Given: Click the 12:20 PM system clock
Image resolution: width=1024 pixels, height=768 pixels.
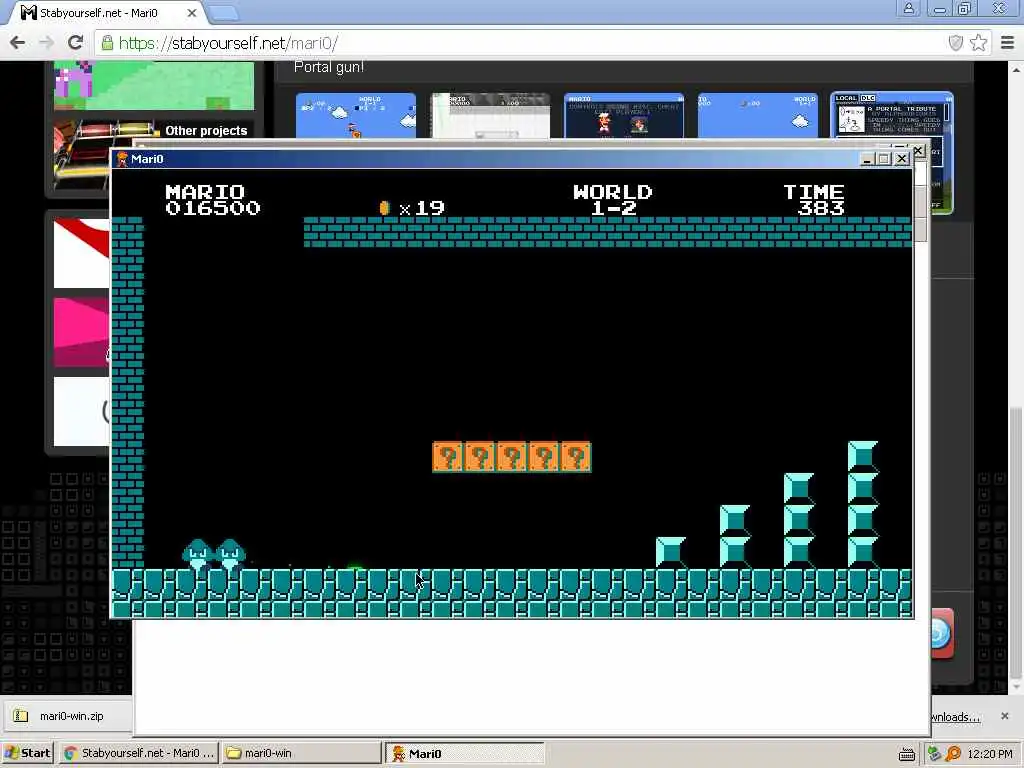Looking at the screenshot, I should [x=990, y=754].
